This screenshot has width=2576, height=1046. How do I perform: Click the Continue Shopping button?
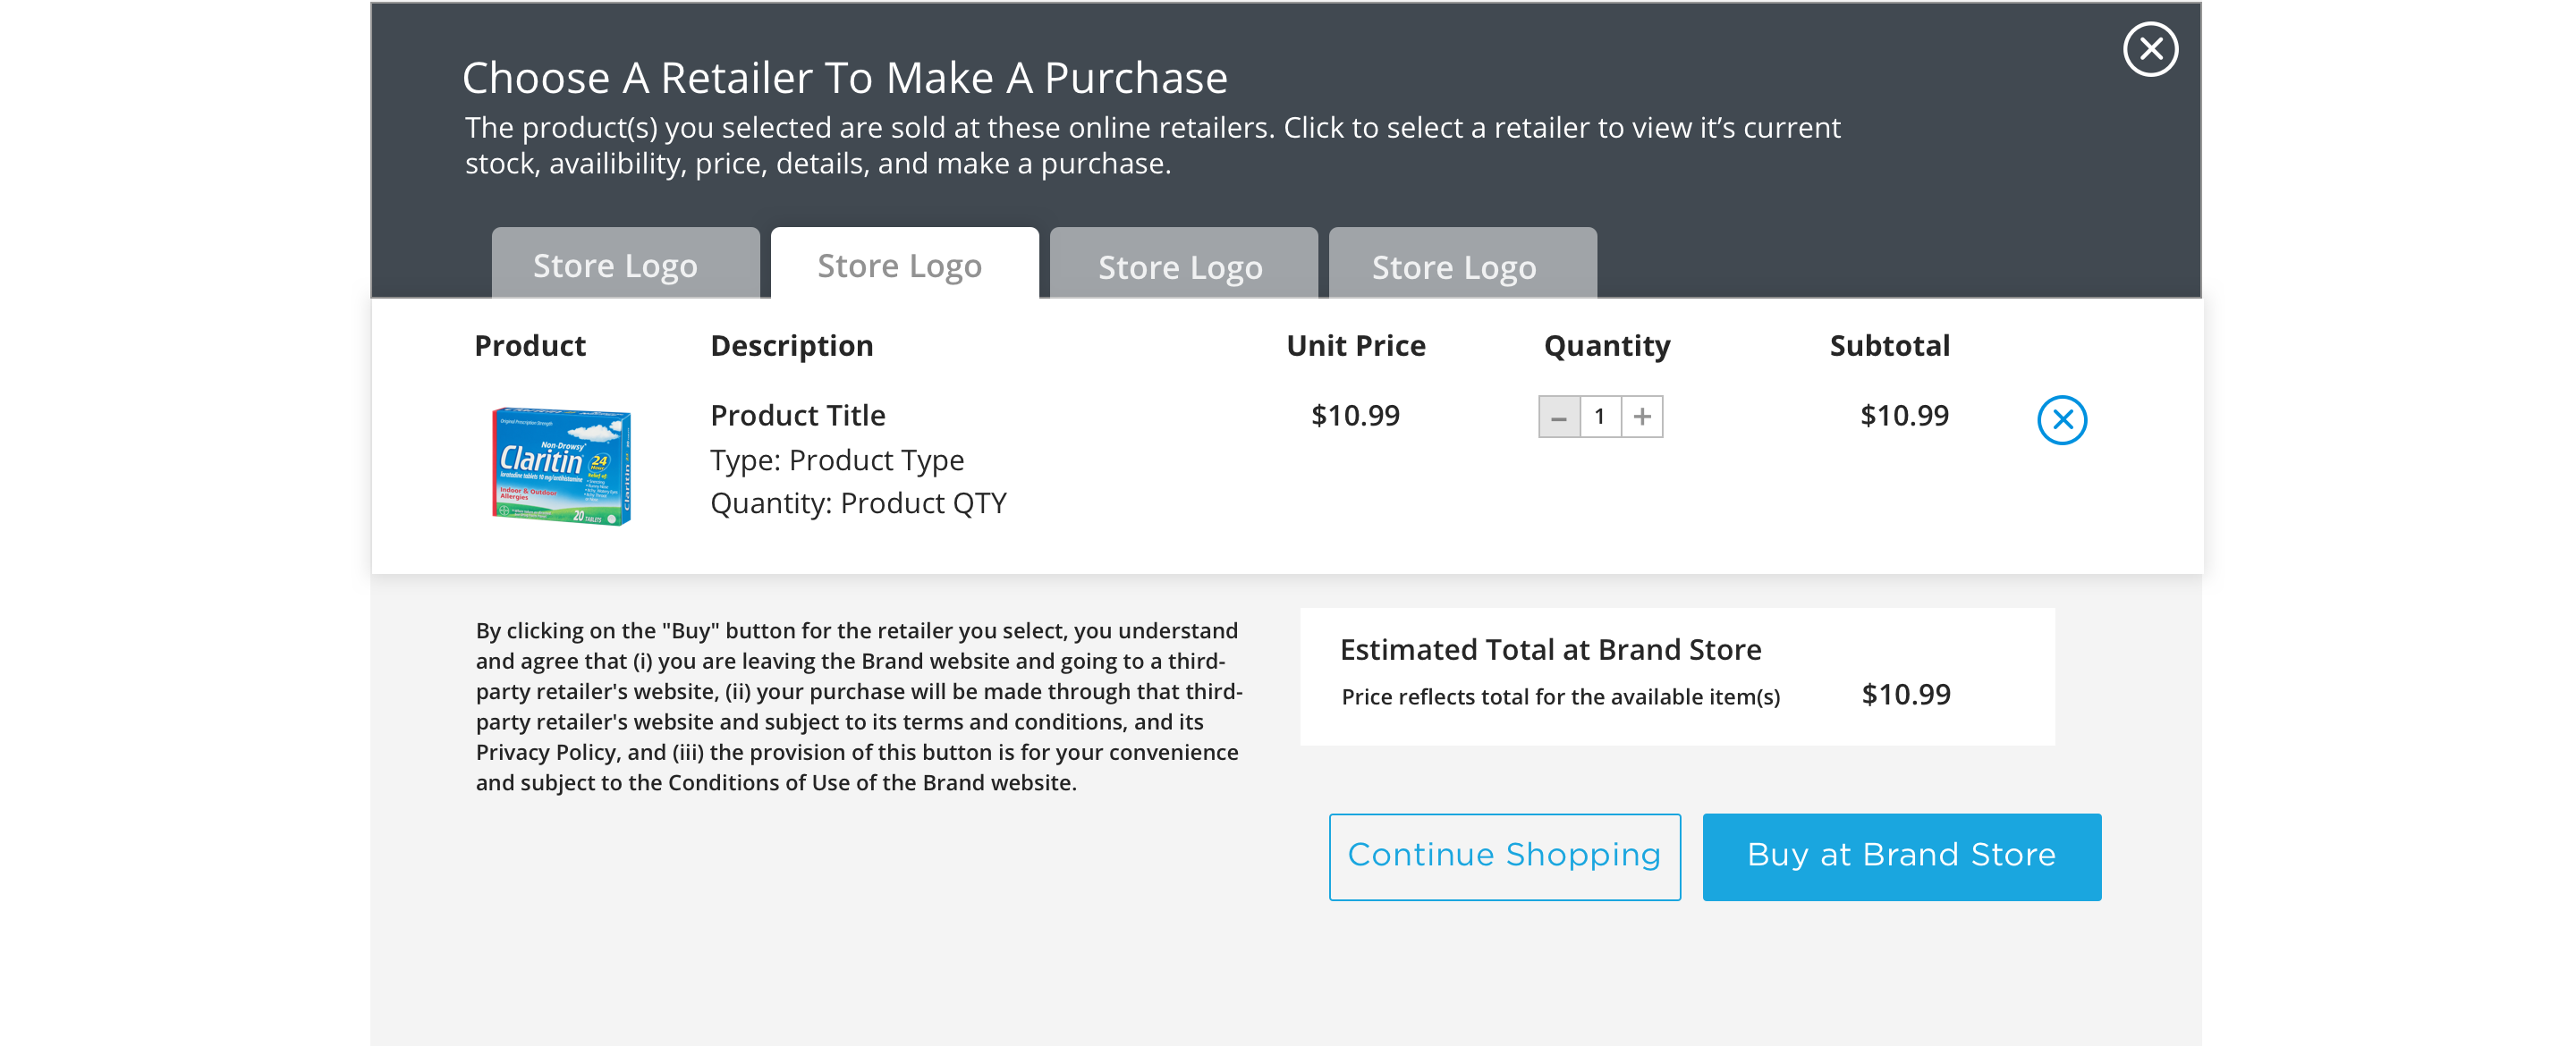point(1504,856)
